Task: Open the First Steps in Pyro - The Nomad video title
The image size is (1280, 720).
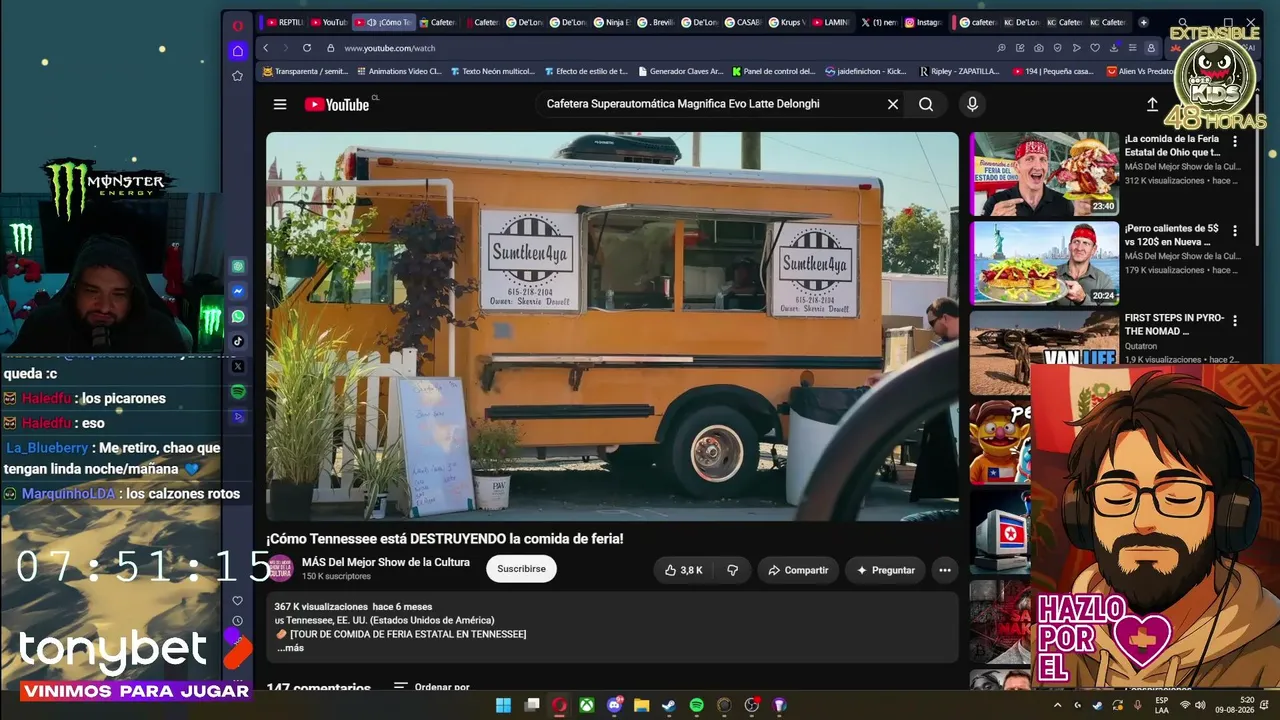Action: click(x=1174, y=324)
